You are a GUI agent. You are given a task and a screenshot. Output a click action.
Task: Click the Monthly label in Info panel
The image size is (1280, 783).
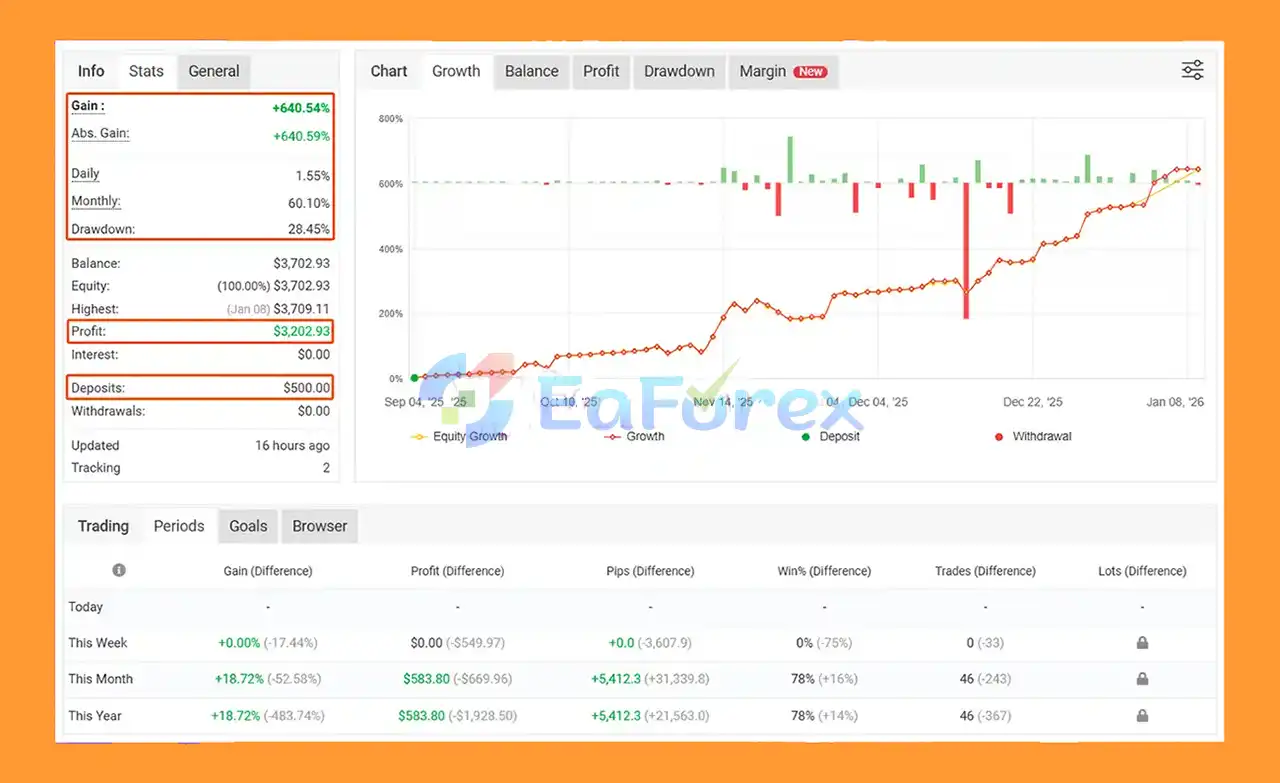tap(96, 201)
